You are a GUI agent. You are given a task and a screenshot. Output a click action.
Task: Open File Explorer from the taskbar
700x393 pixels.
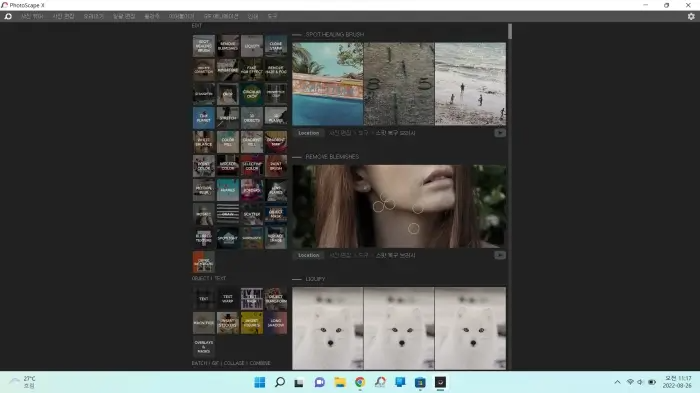click(340, 382)
